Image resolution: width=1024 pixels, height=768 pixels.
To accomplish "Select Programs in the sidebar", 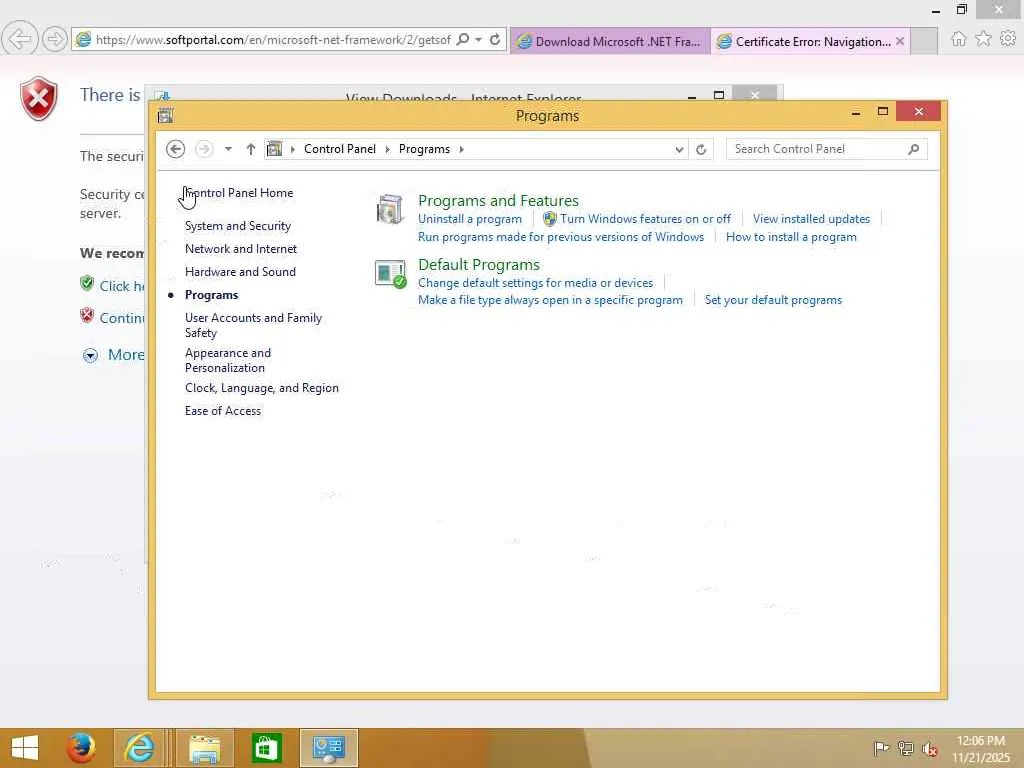I will pos(211,295).
